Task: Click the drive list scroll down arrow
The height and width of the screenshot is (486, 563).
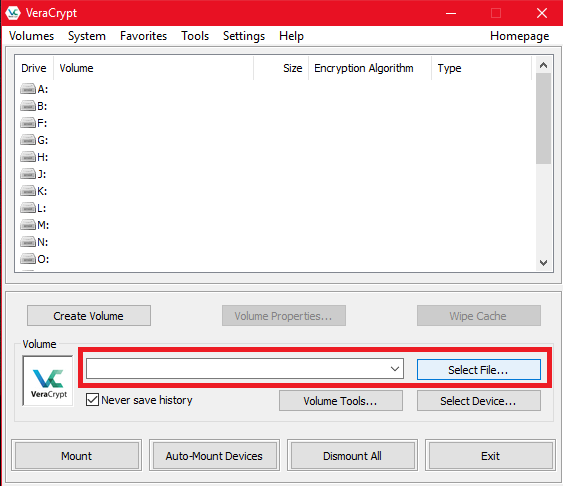Action: coord(543,263)
